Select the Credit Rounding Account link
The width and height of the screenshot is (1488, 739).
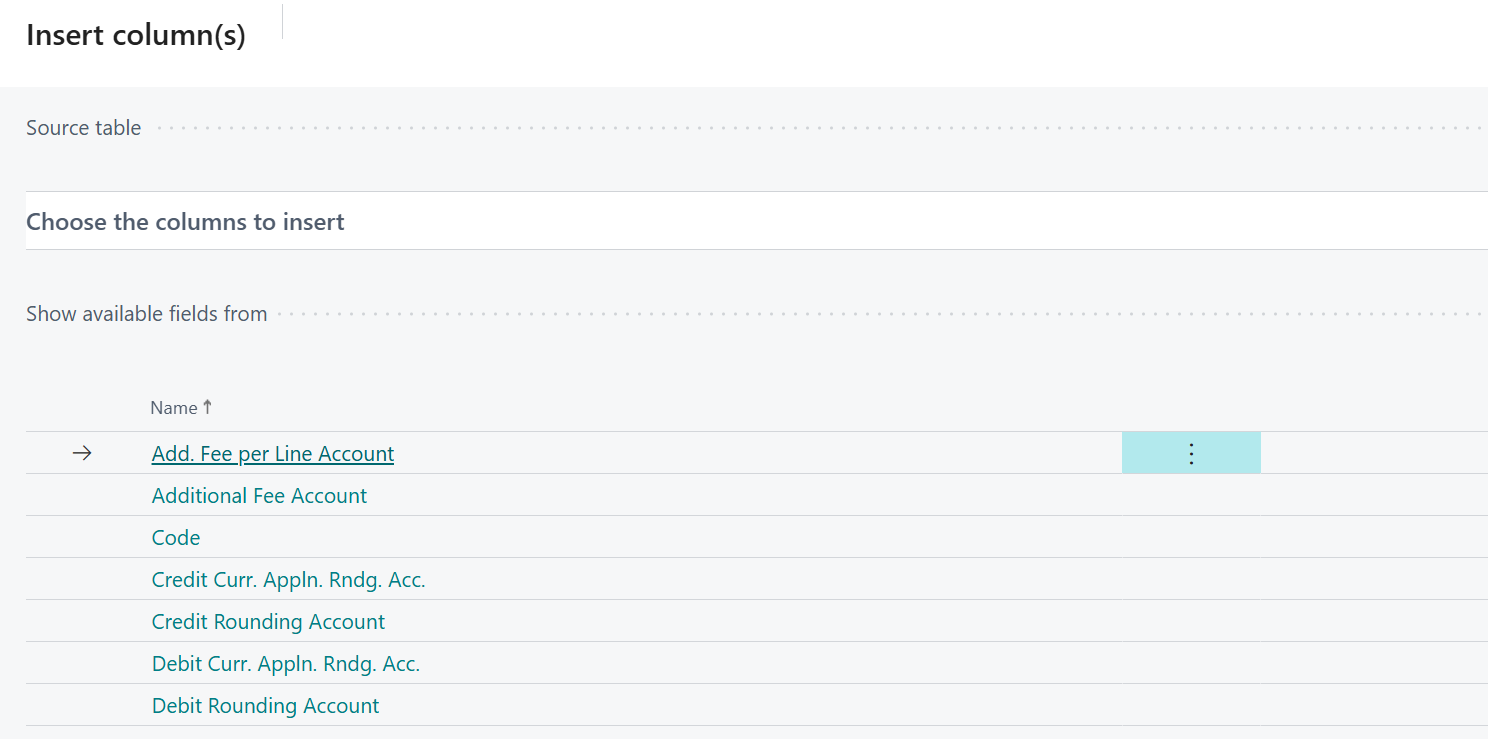268,621
